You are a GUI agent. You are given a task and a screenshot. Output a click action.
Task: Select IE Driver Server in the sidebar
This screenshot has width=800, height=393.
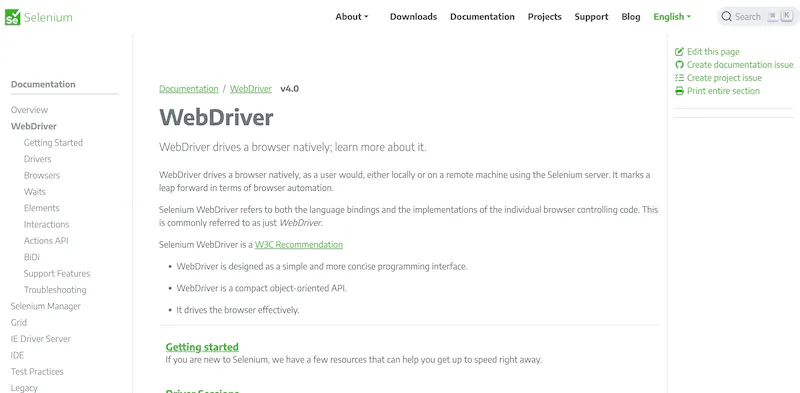(41, 338)
